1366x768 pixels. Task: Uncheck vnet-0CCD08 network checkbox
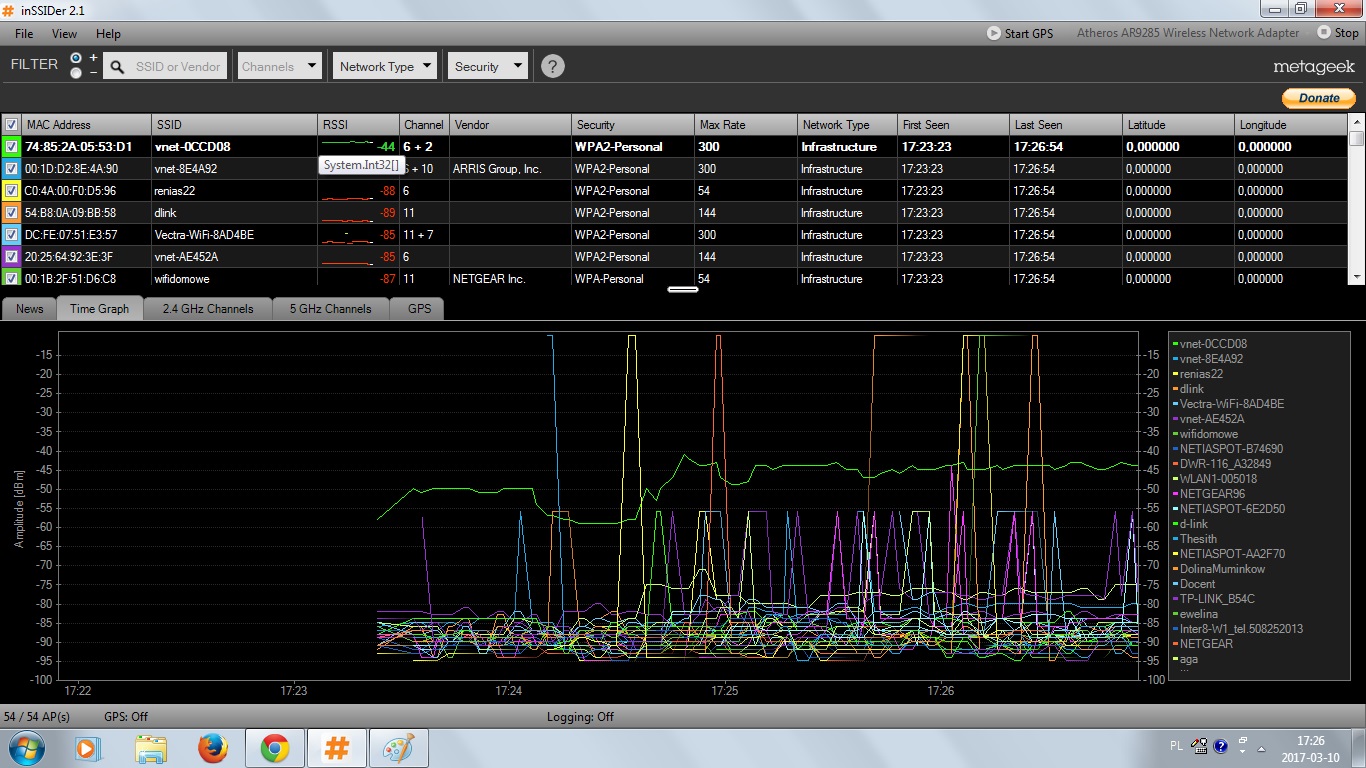coord(11,147)
